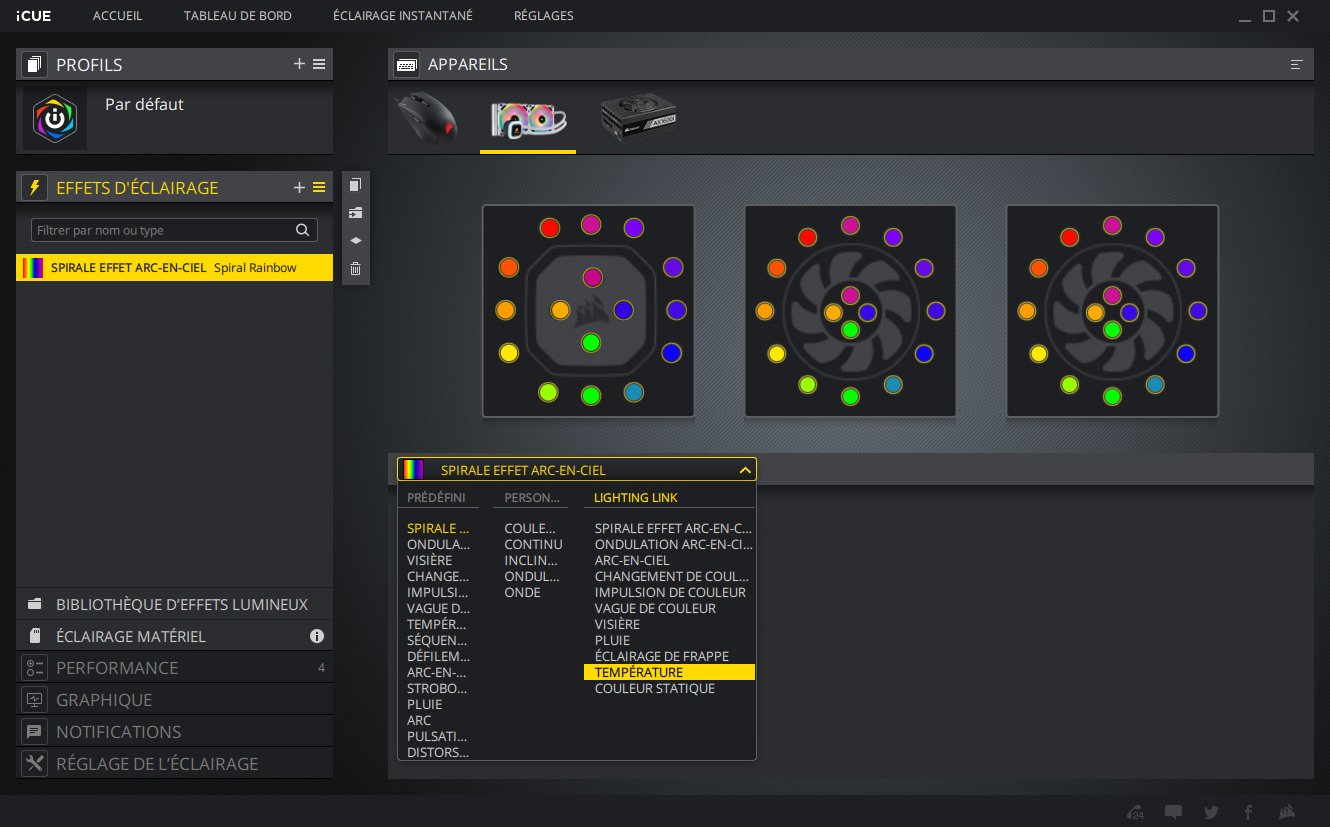Open the chat bubble icon in footer

coord(1174,811)
